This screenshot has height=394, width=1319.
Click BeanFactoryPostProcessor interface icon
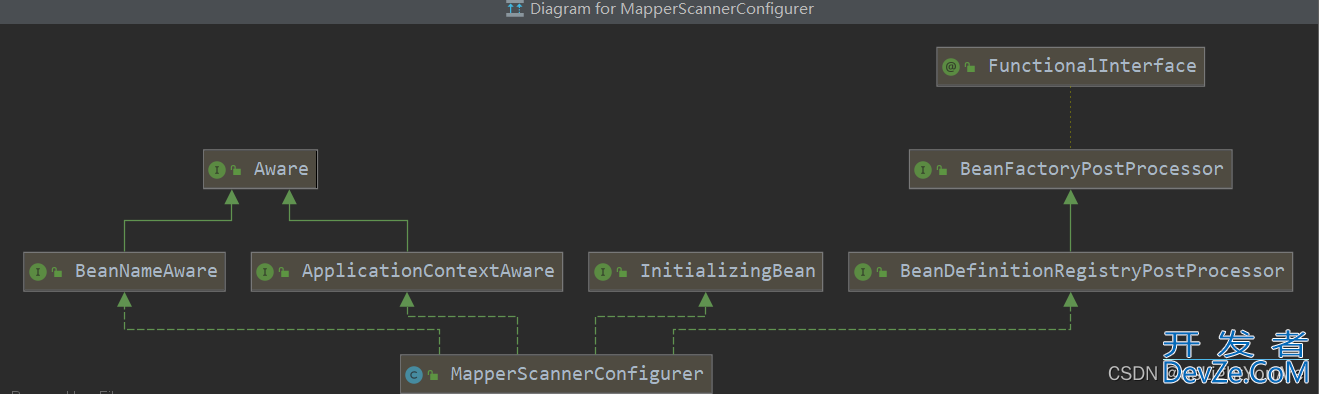tap(923, 170)
